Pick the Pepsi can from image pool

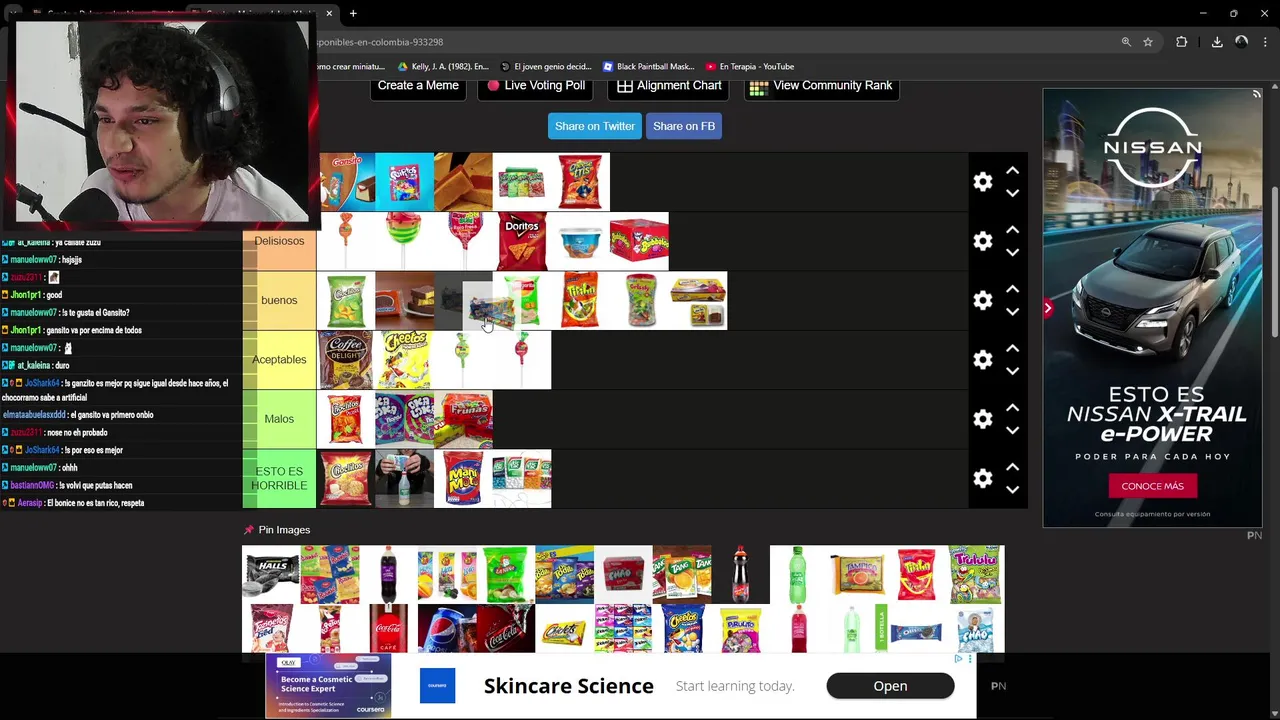pos(447,629)
